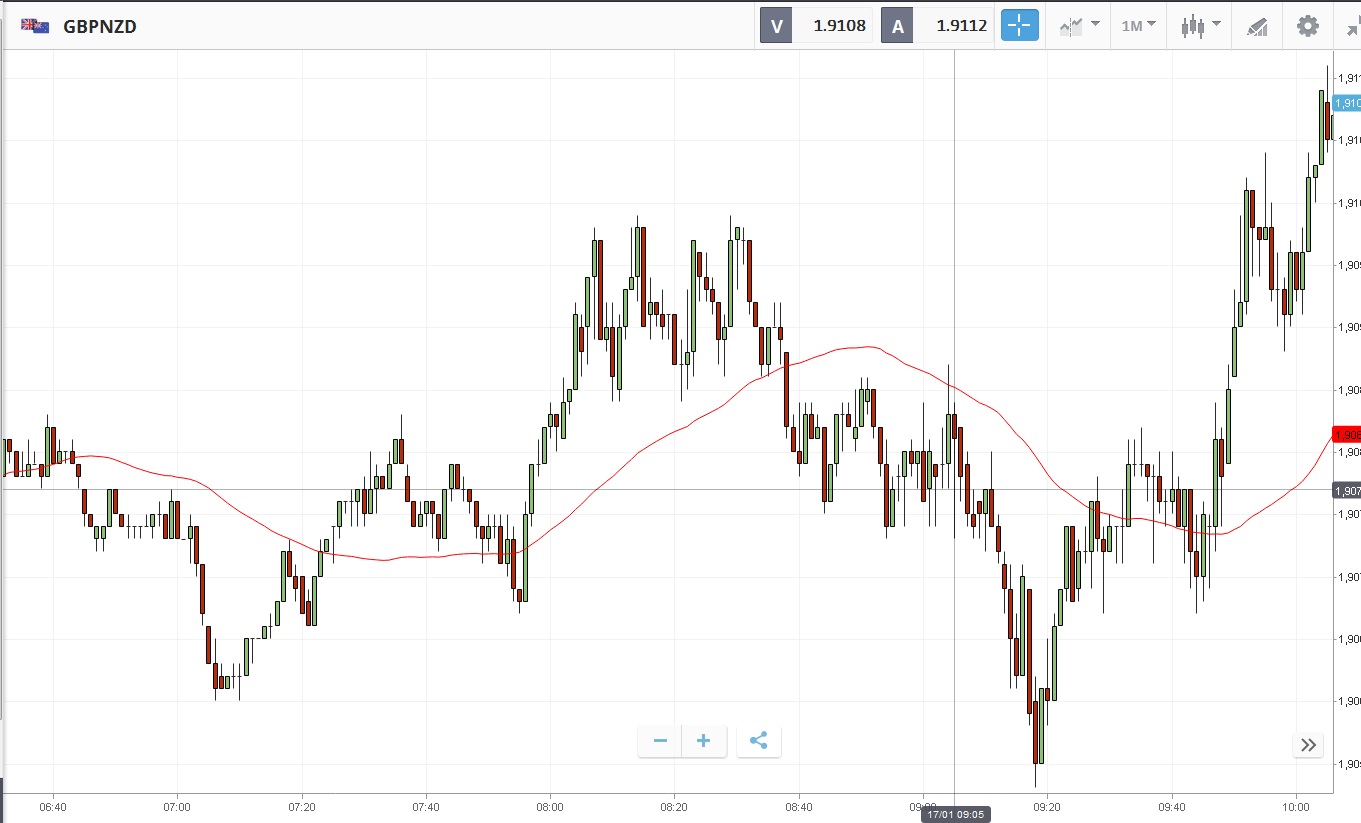Jump to latest candles with double-arrow
Image resolution: width=1361 pixels, height=823 pixels.
click(x=1307, y=744)
